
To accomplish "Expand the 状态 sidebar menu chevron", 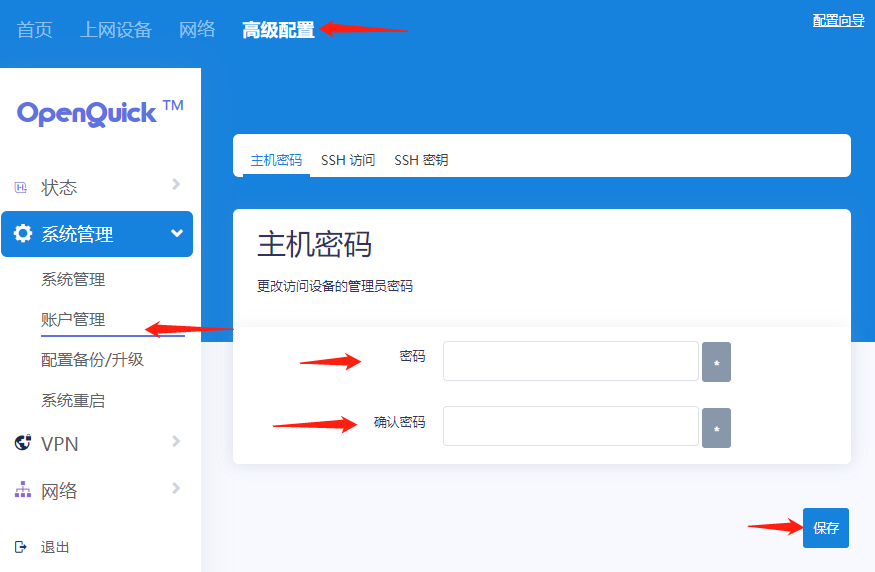I will 176,184.
